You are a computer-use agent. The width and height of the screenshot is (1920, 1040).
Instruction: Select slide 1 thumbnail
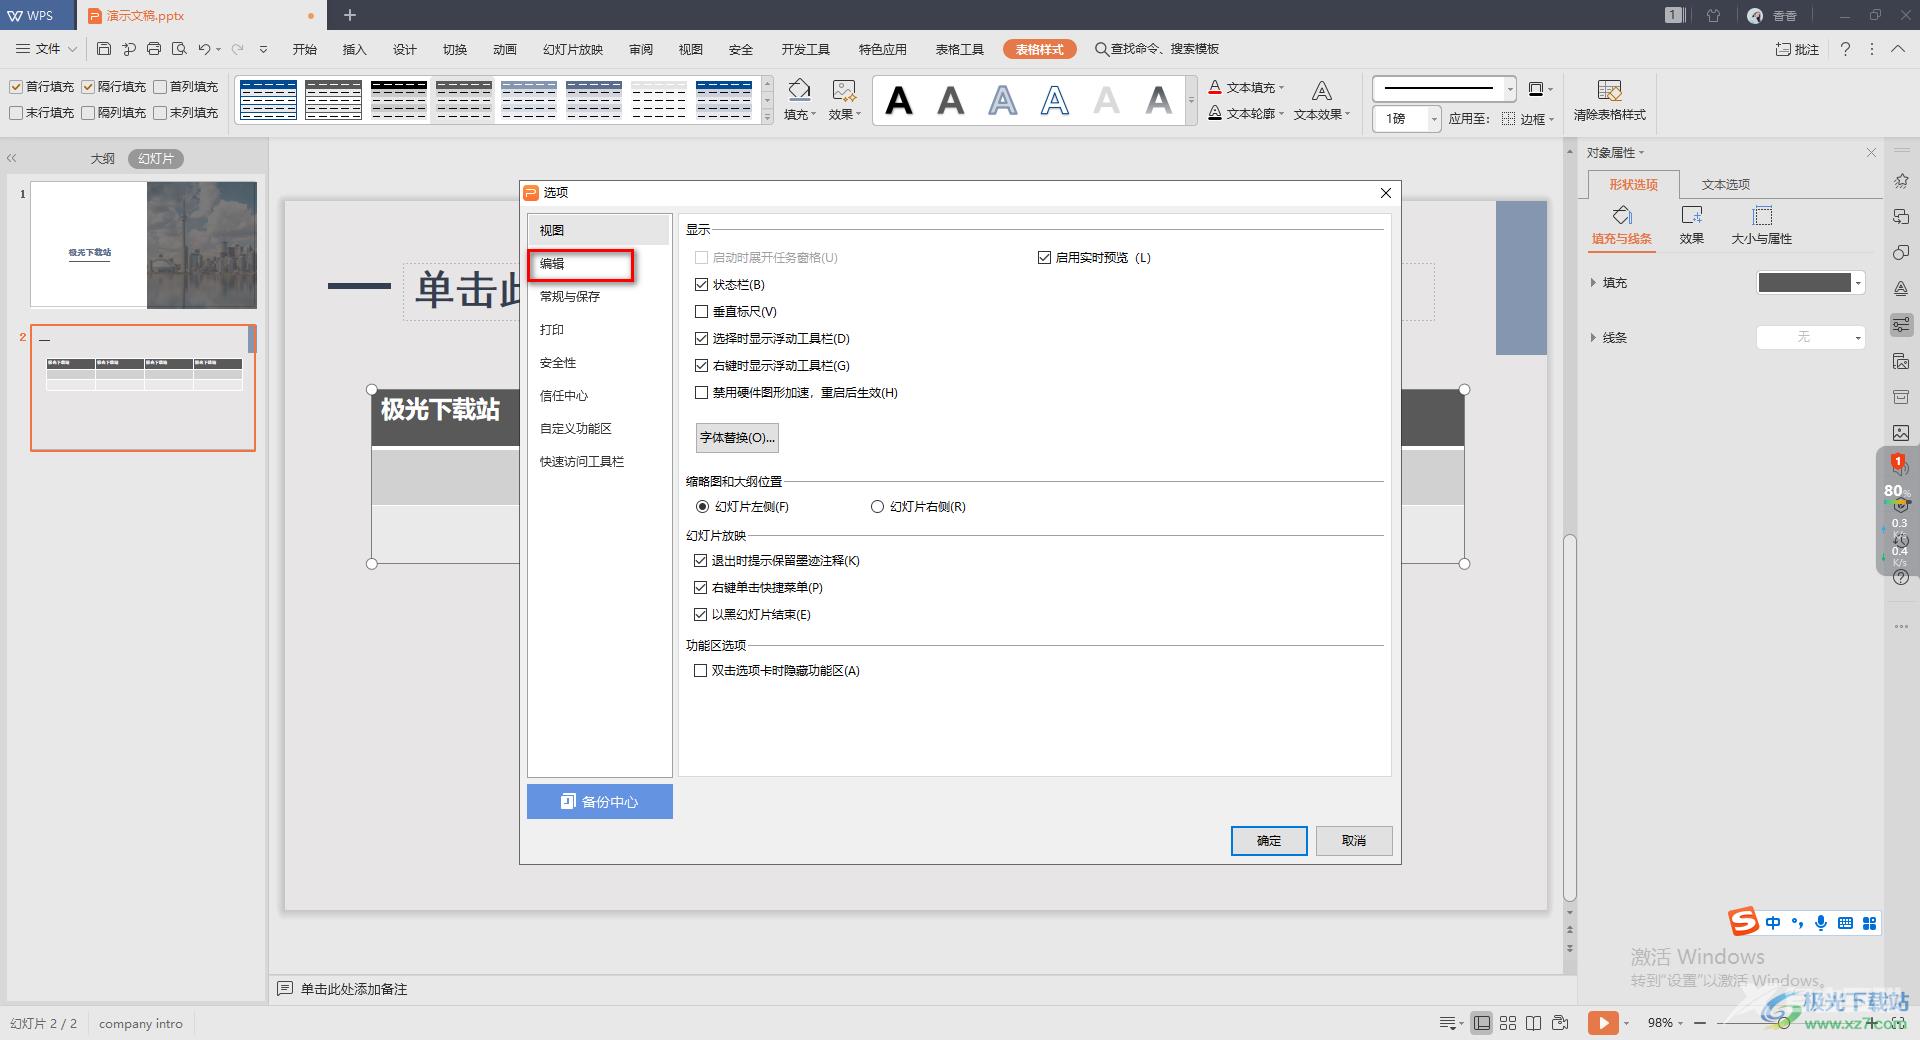pyautogui.click(x=144, y=244)
